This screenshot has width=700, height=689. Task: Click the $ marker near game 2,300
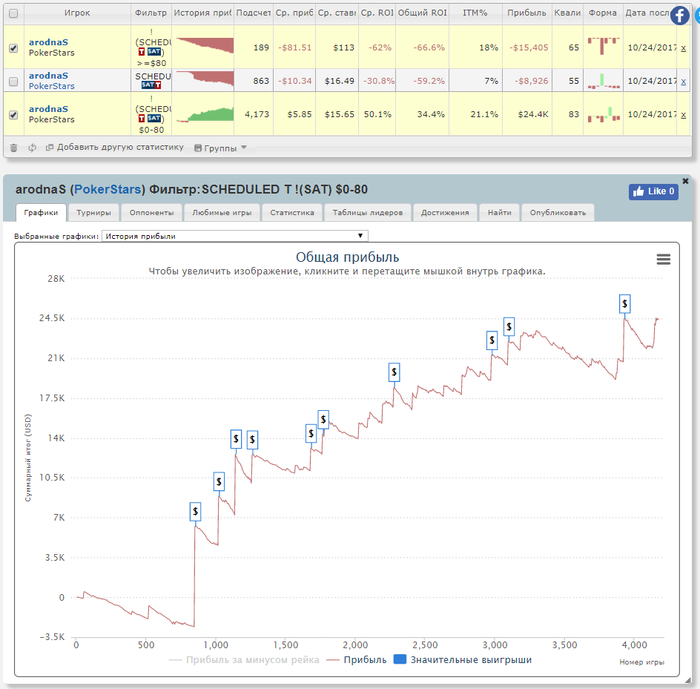coord(394,372)
